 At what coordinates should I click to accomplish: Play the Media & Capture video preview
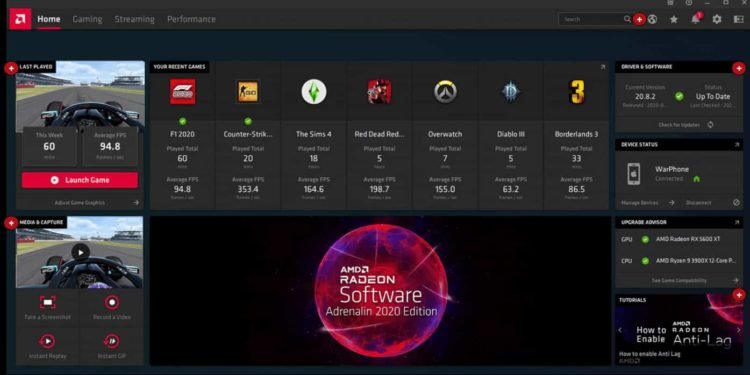[x=80, y=252]
